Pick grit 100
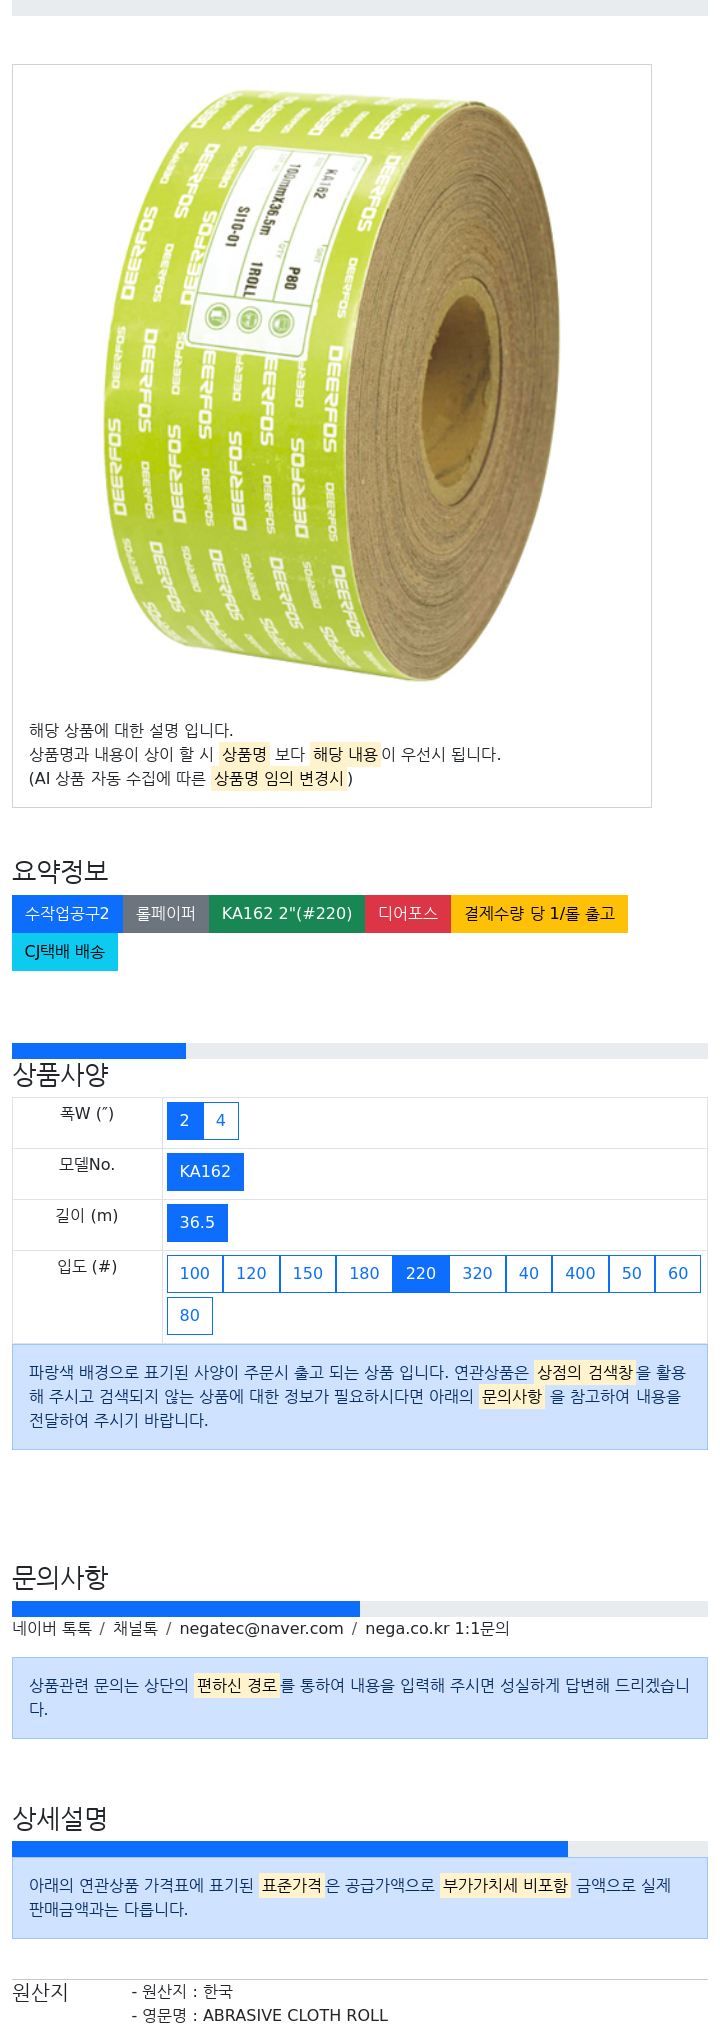 [x=195, y=1274]
